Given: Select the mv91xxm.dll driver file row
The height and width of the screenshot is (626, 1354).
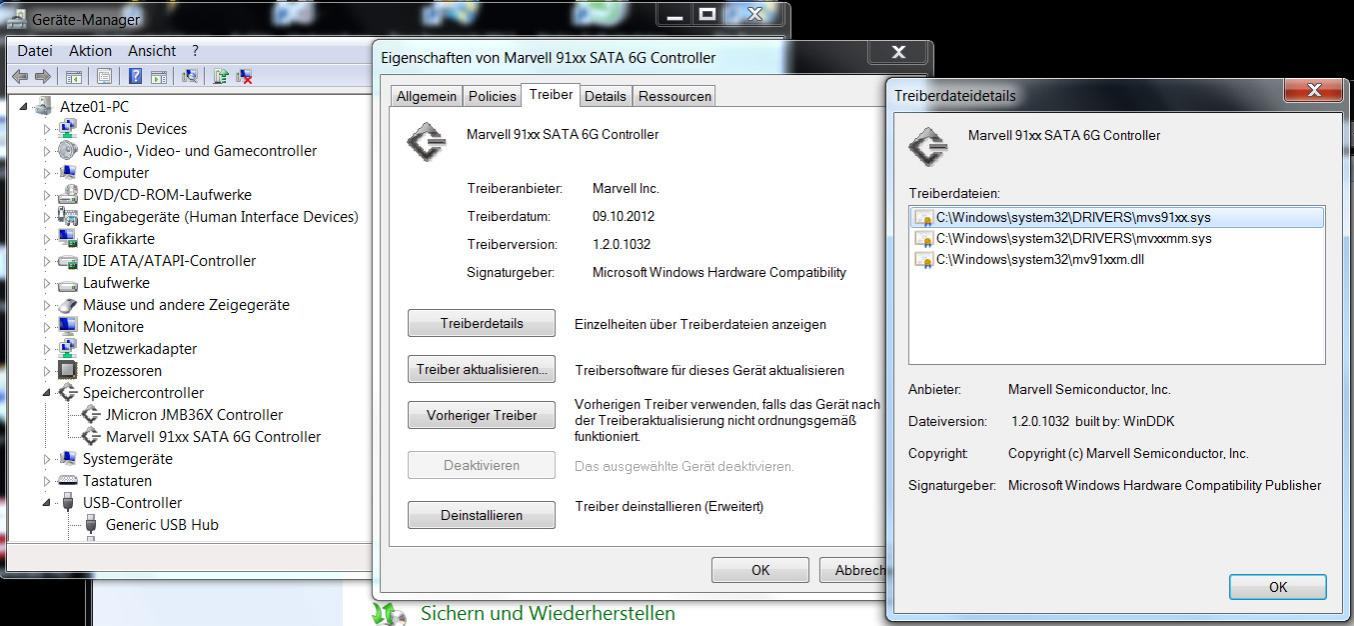Looking at the screenshot, I should [1117, 259].
